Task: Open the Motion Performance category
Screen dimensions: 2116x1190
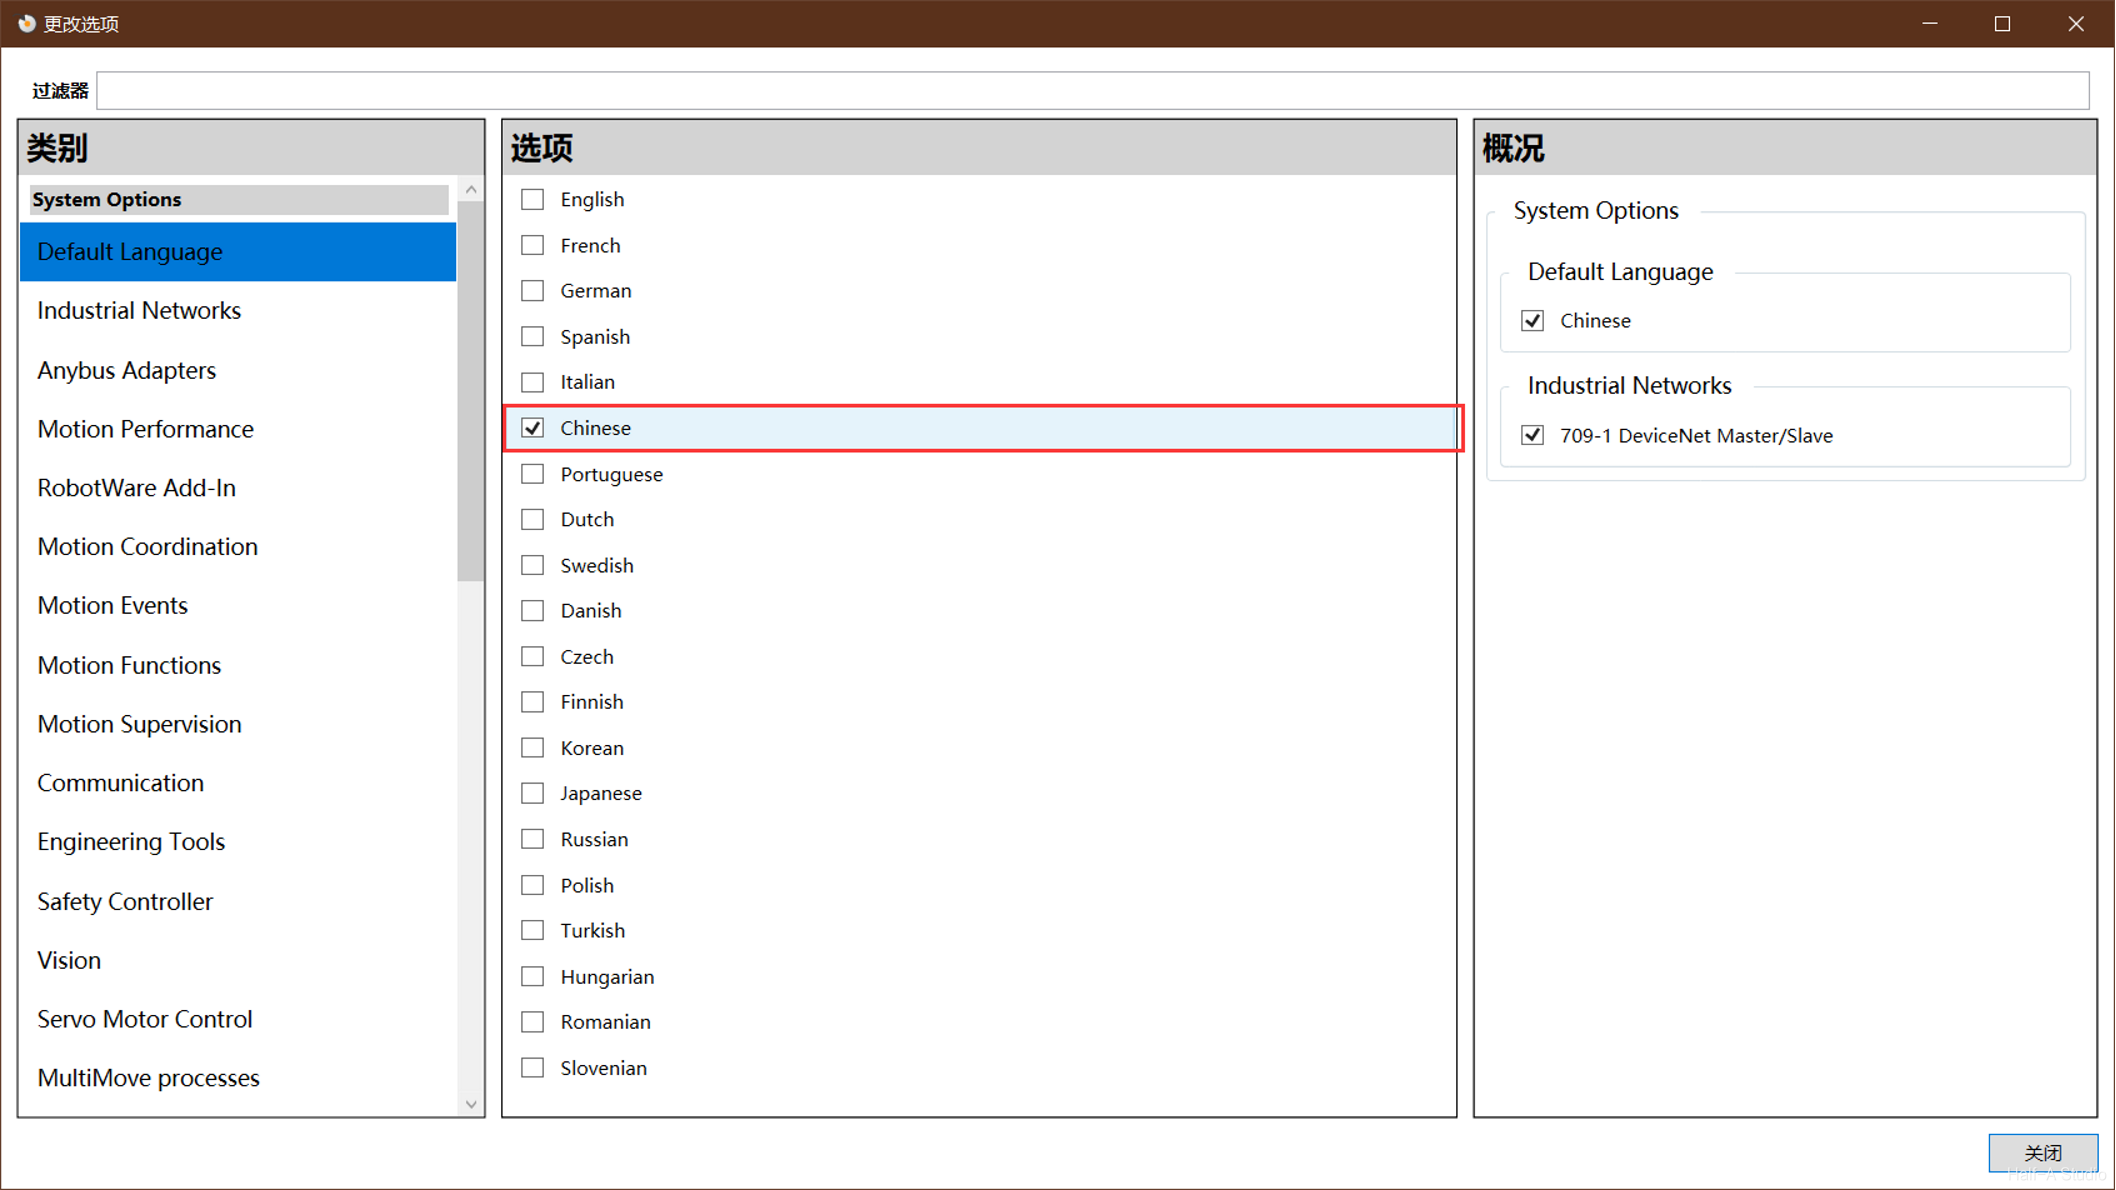Action: pos(145,429)
